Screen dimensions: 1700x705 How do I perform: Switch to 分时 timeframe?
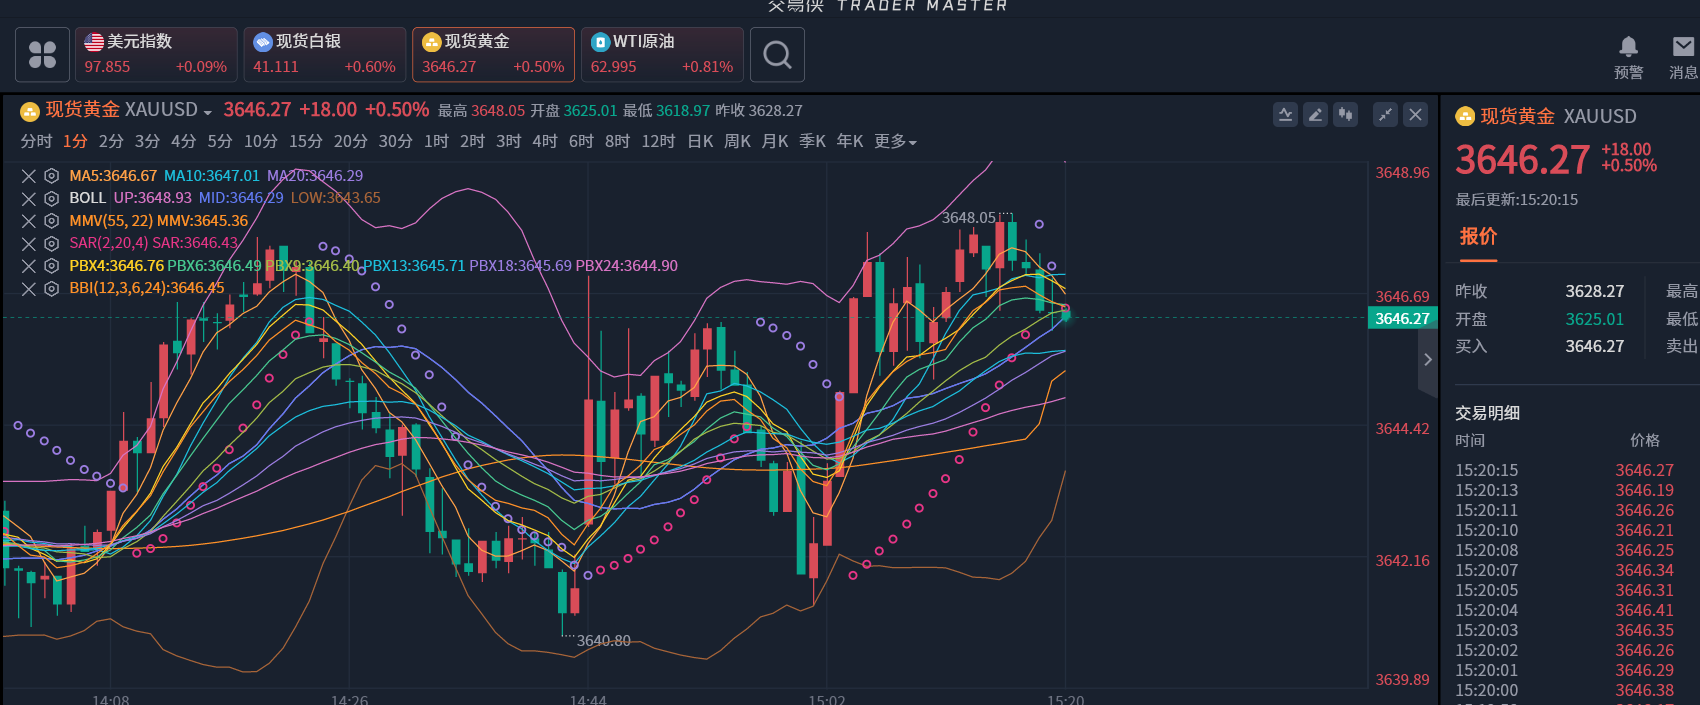(x=36, y=142)
